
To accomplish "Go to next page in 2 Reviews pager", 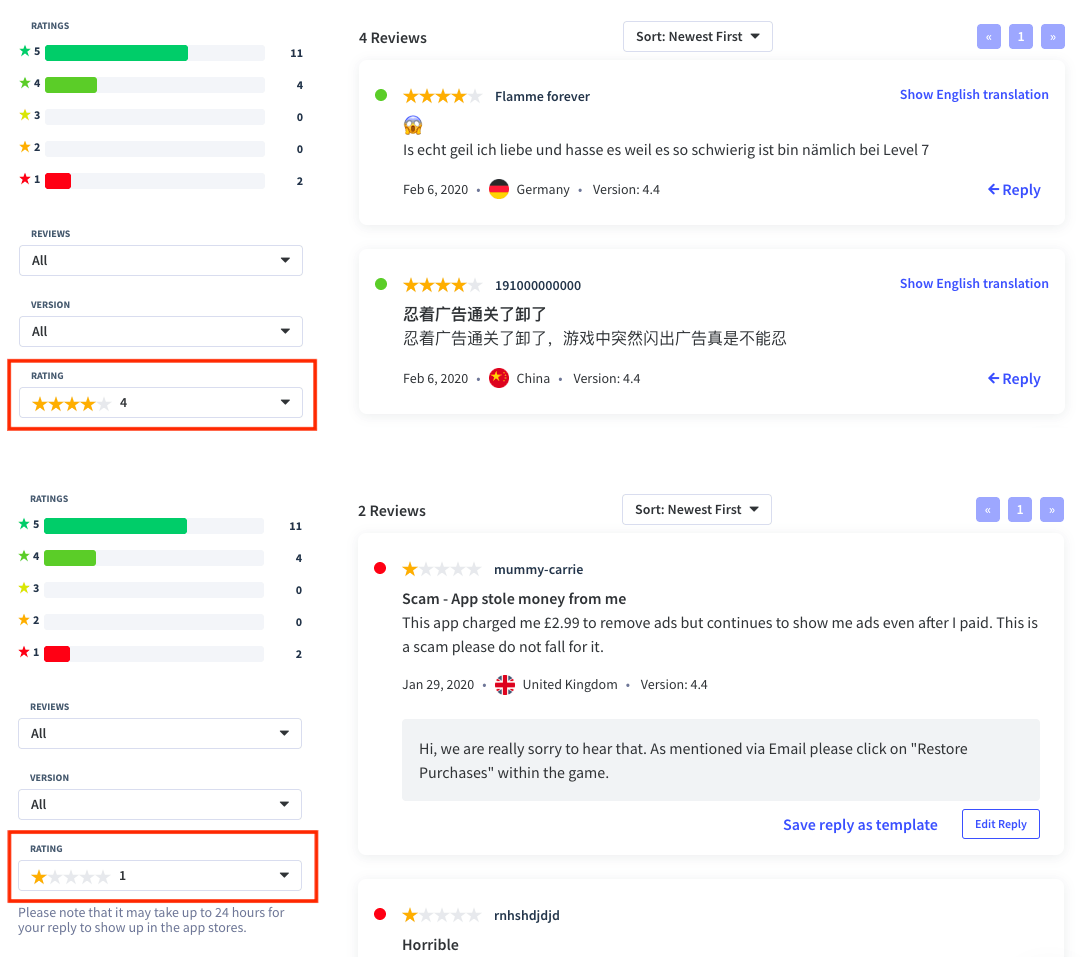I will point(1052,510).
